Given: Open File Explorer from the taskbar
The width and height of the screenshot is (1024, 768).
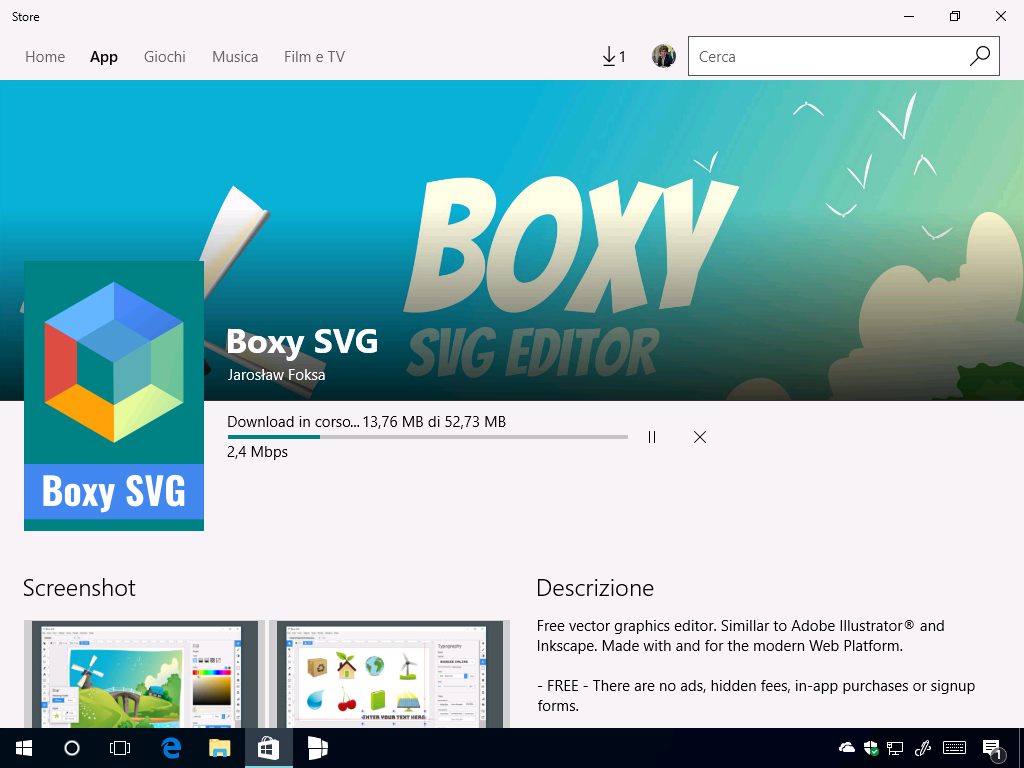Looking at the screenshot, I should click(219, 748).
